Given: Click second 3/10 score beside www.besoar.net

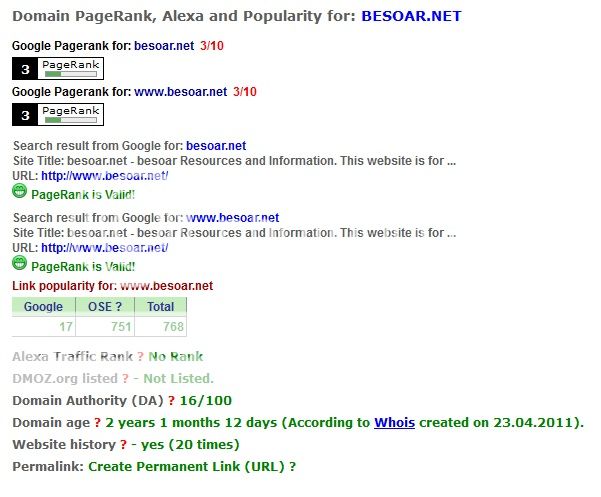Looking at the screenshot, I should pos(245,92).
